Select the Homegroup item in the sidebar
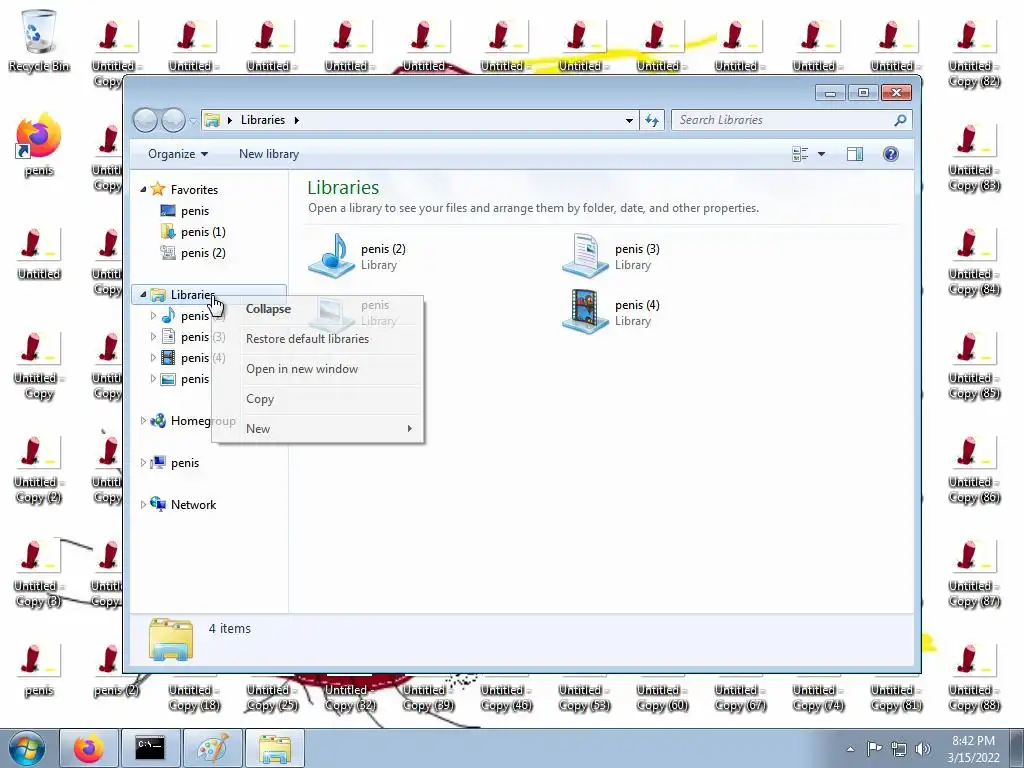 (192, 421)
